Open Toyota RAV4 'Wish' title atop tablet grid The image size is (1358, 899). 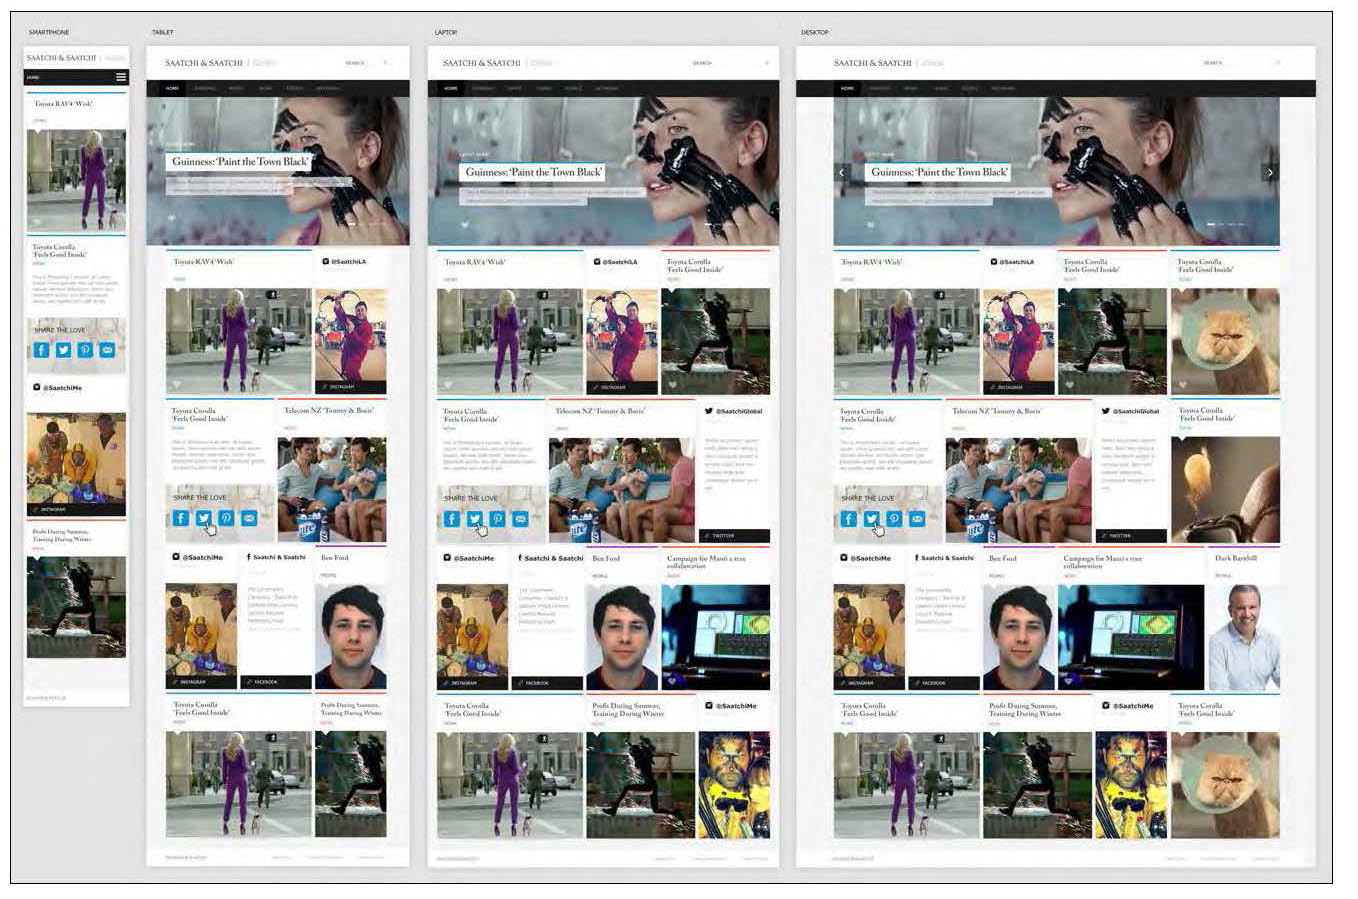204,262
